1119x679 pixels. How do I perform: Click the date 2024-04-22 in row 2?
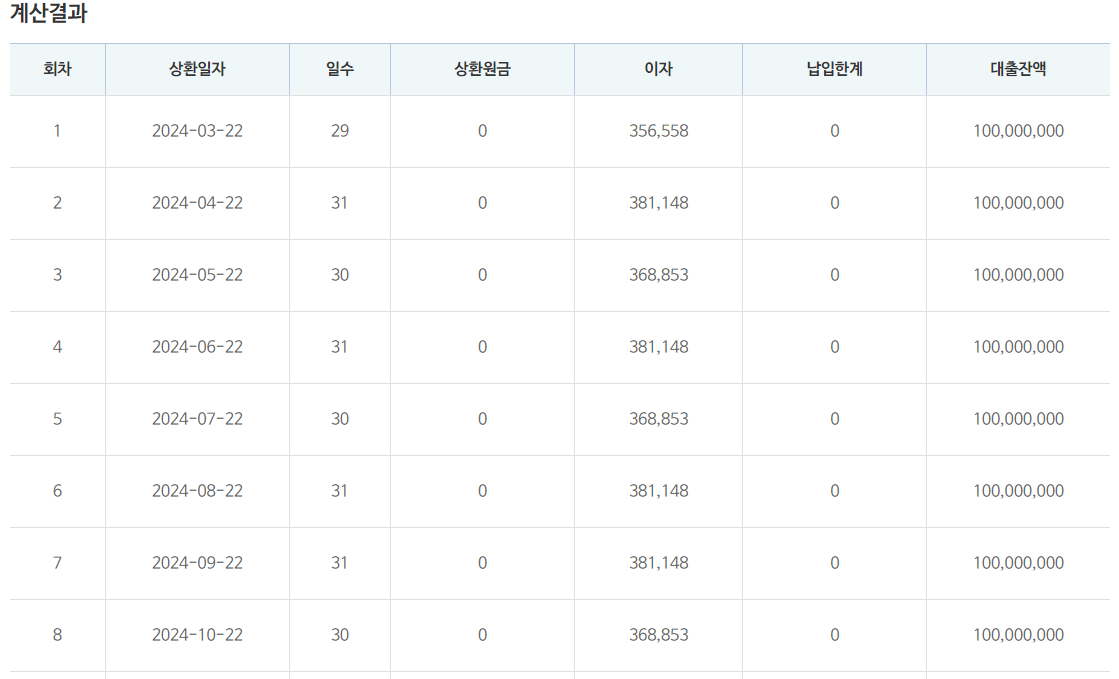point(196,202)
